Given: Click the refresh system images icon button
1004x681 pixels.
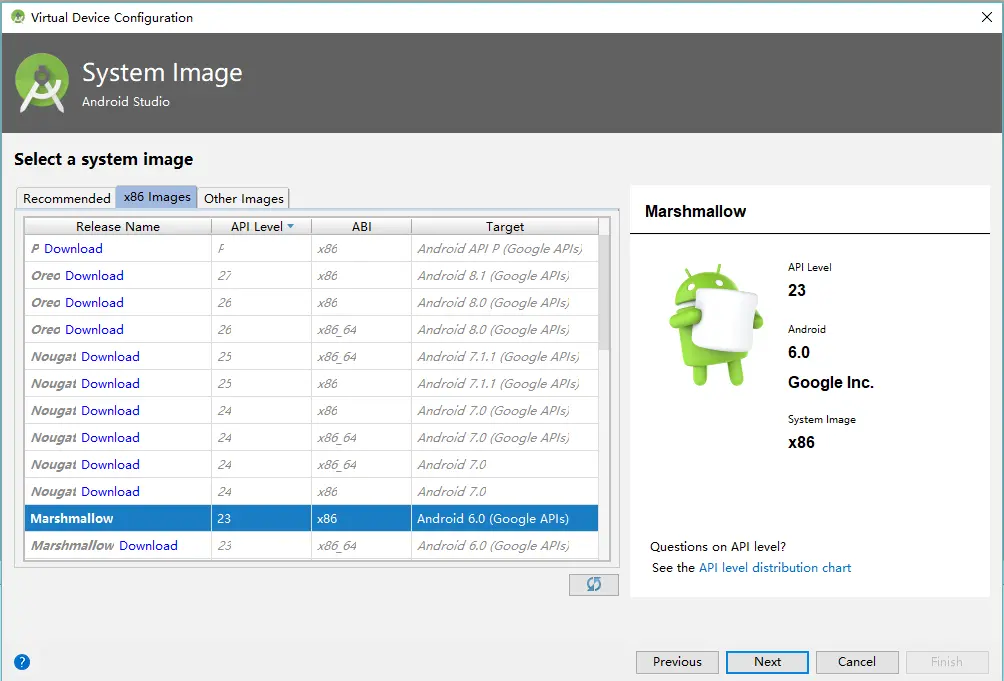Looking at the screenshot, I should click(x=594, y=584).
